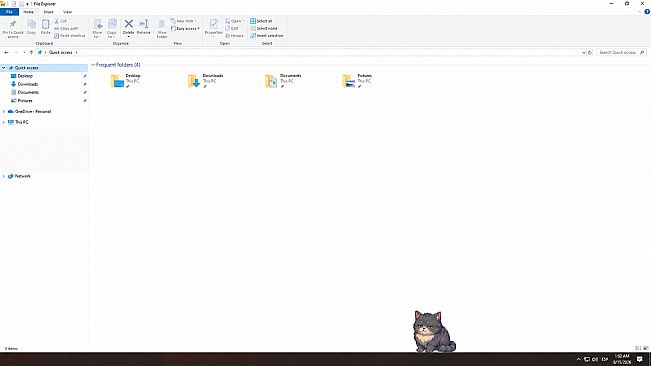Click the volume icon in system tray

(595, 359)
